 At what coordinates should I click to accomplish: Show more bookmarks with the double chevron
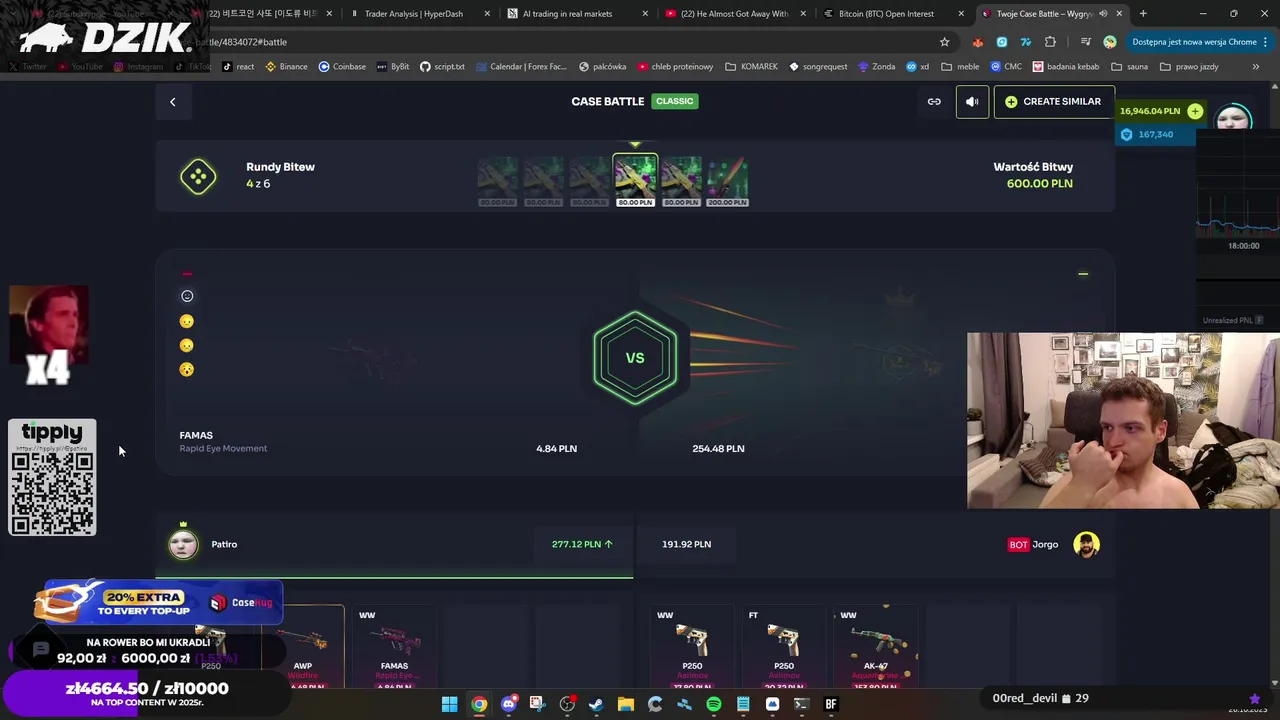(x=1256, y=67)
